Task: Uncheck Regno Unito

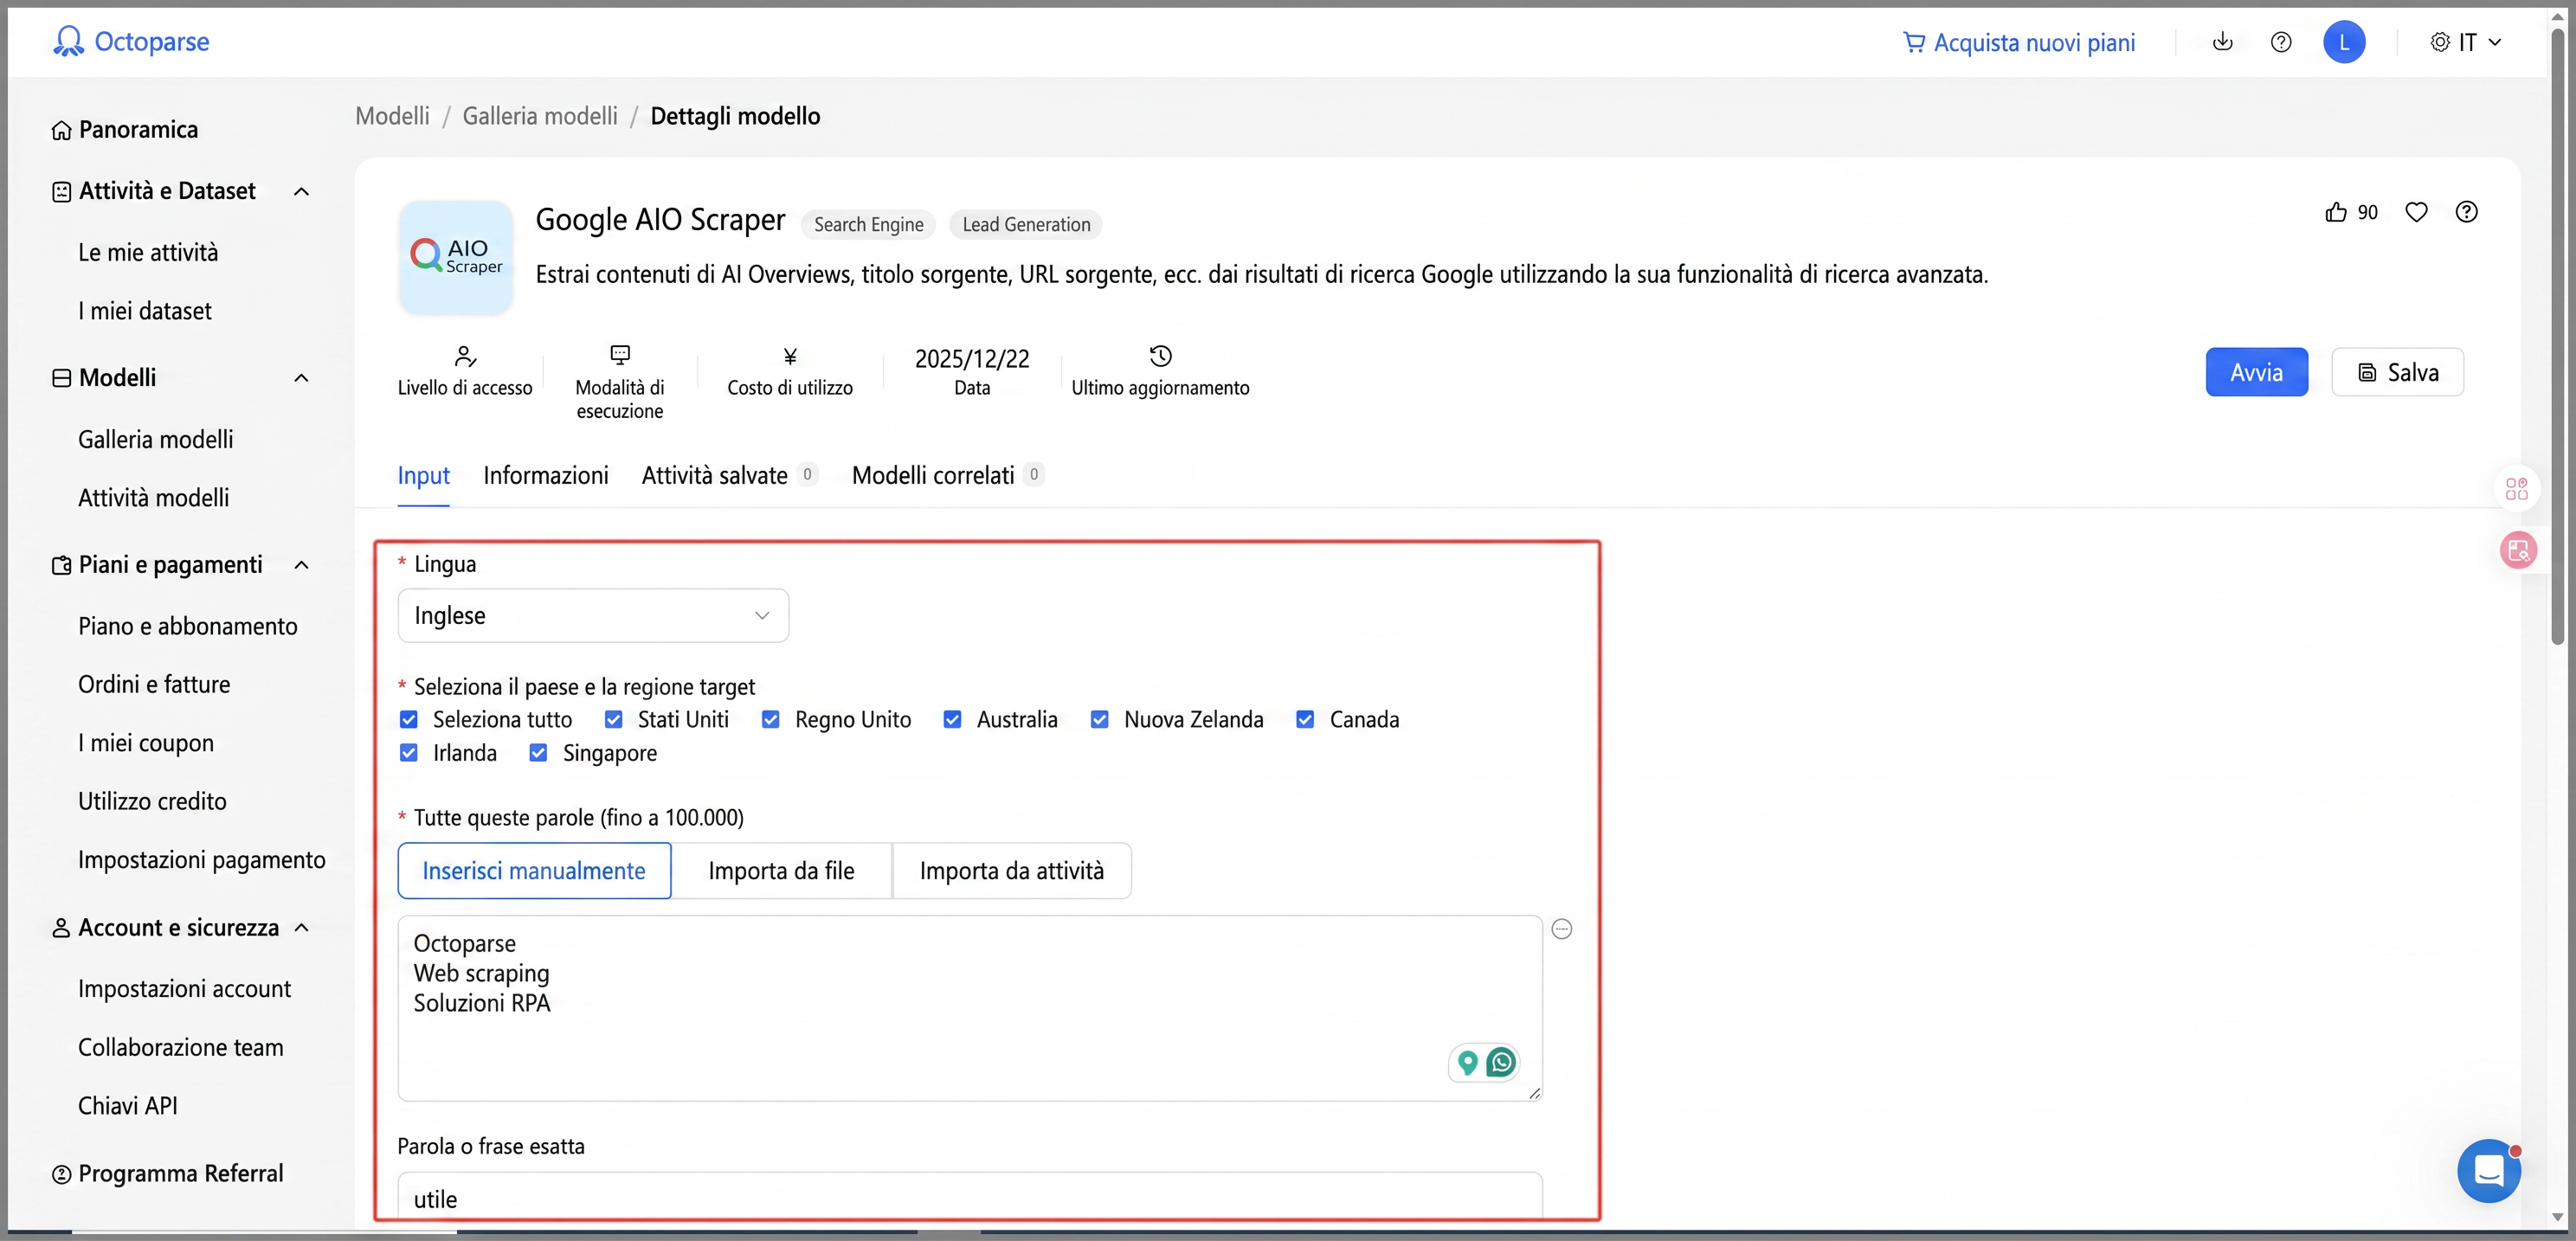Action: pos(770,719)
